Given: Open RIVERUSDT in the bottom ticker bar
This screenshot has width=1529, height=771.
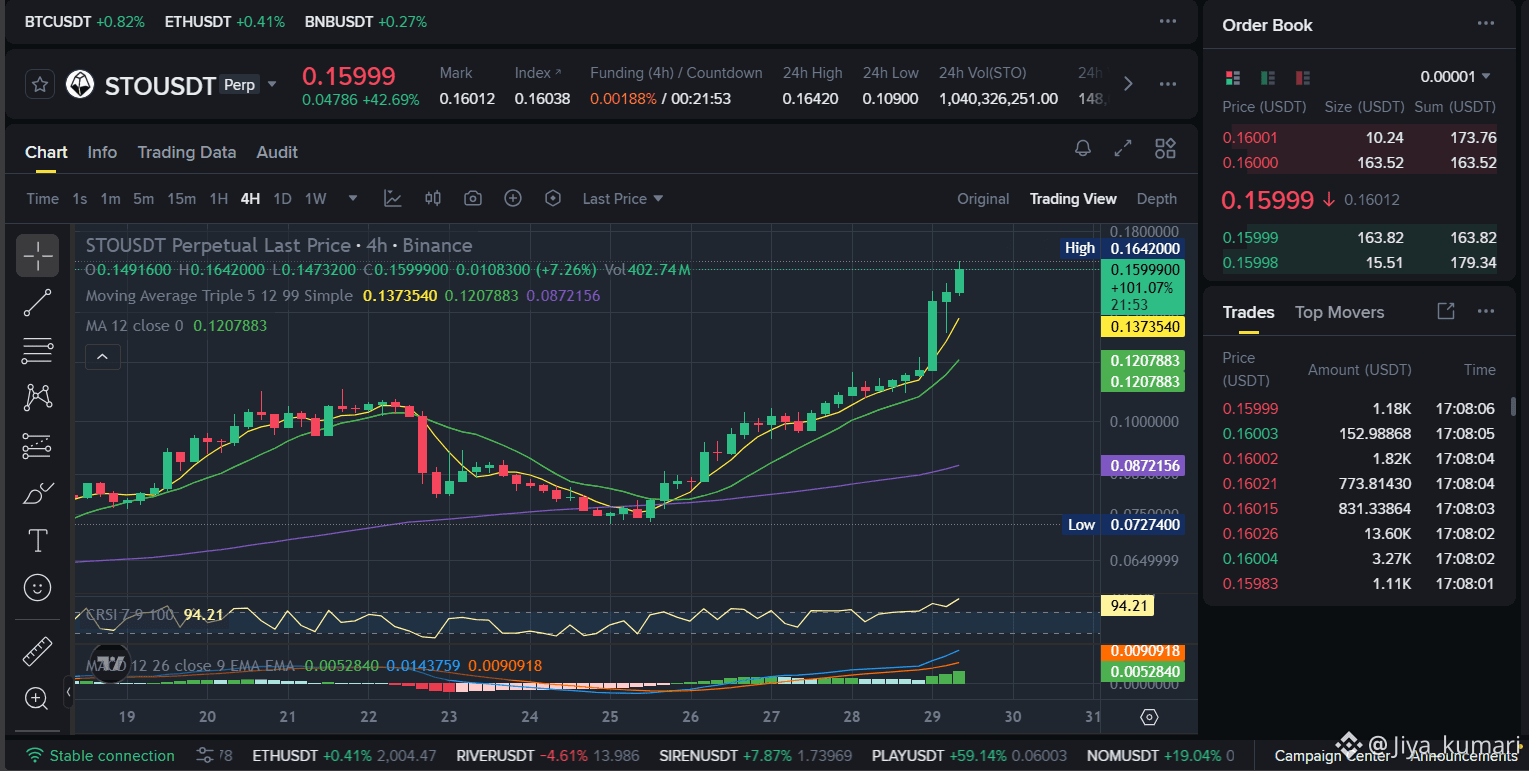Looking at the screenshot, I should 548,755.
